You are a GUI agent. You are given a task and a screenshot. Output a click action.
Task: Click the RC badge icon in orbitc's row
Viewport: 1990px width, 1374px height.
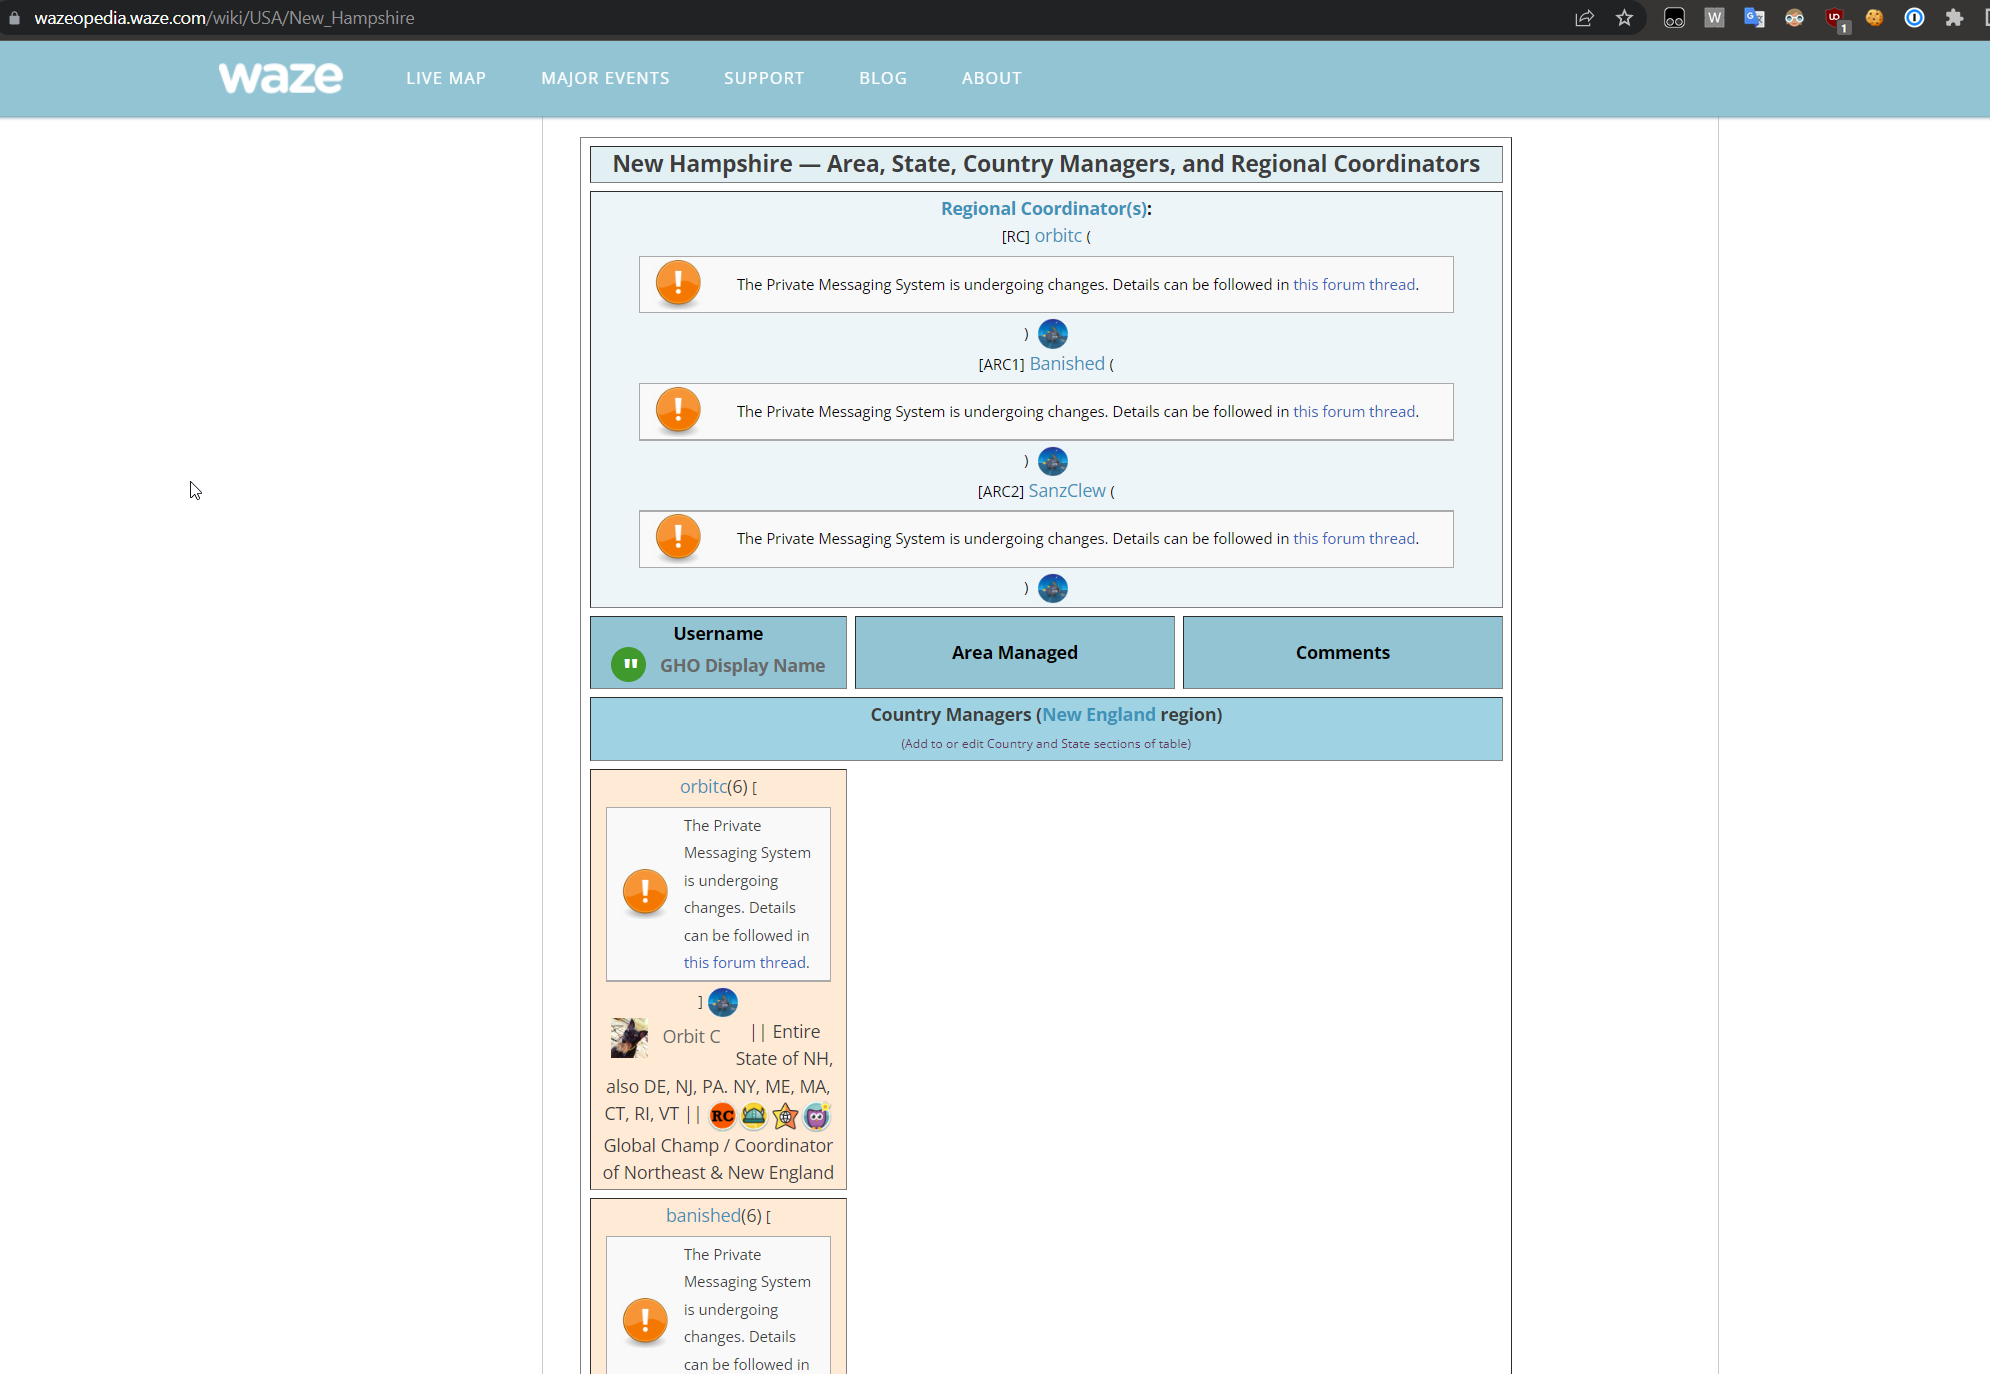[x=722, y=1116]
